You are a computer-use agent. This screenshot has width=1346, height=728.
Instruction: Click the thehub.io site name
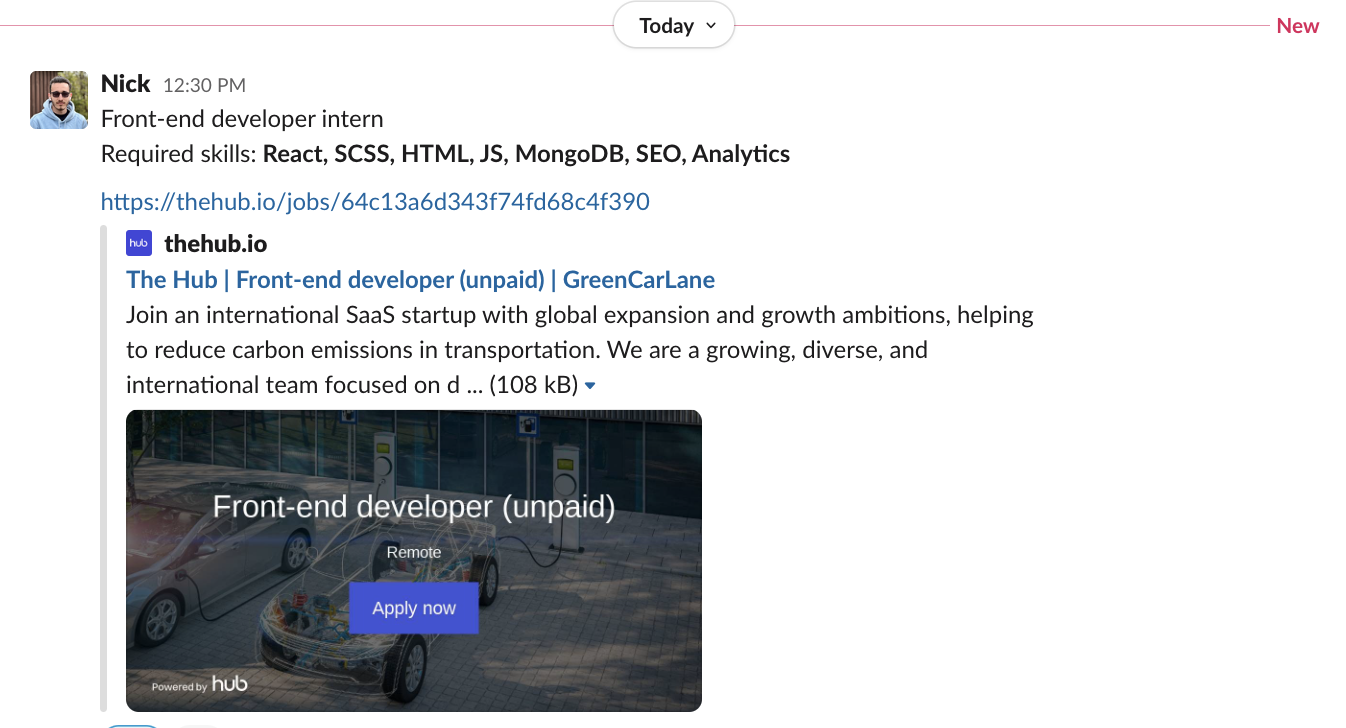(215, 244)
